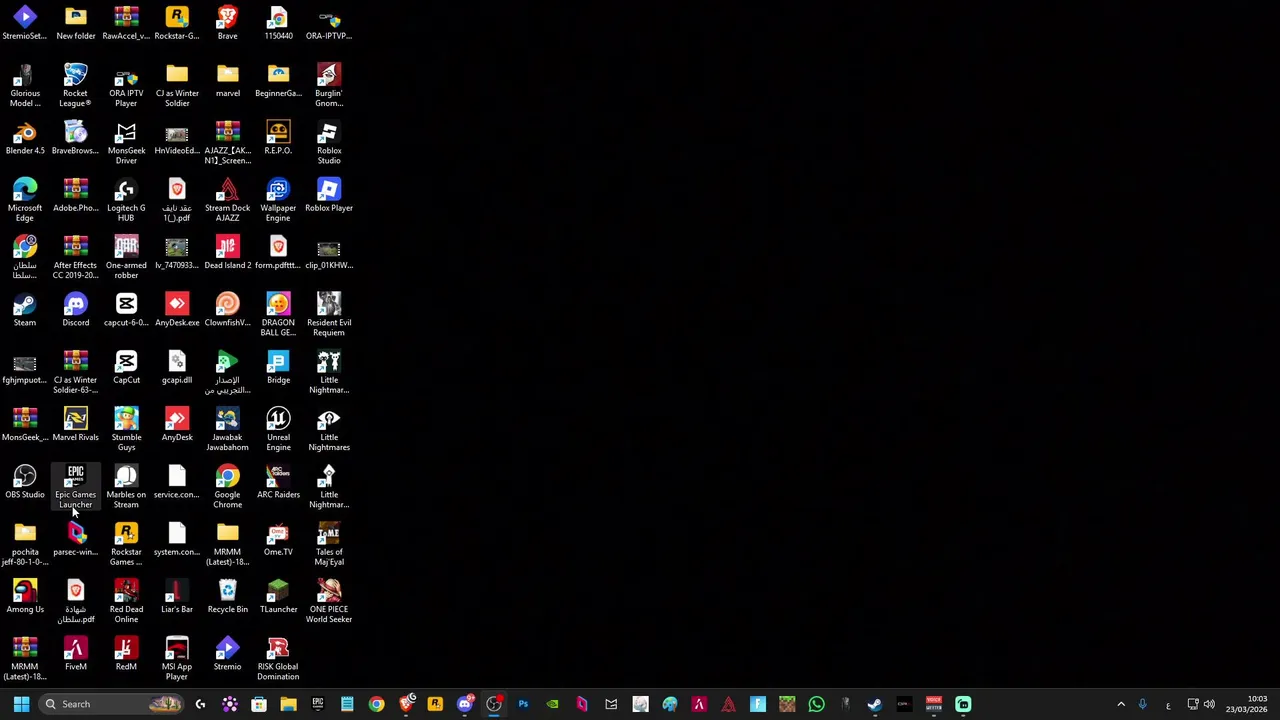The height and width of the screenshot is (720, 1280).
Task: Launch Rocket League from the desktop
Action: [75, 85]
